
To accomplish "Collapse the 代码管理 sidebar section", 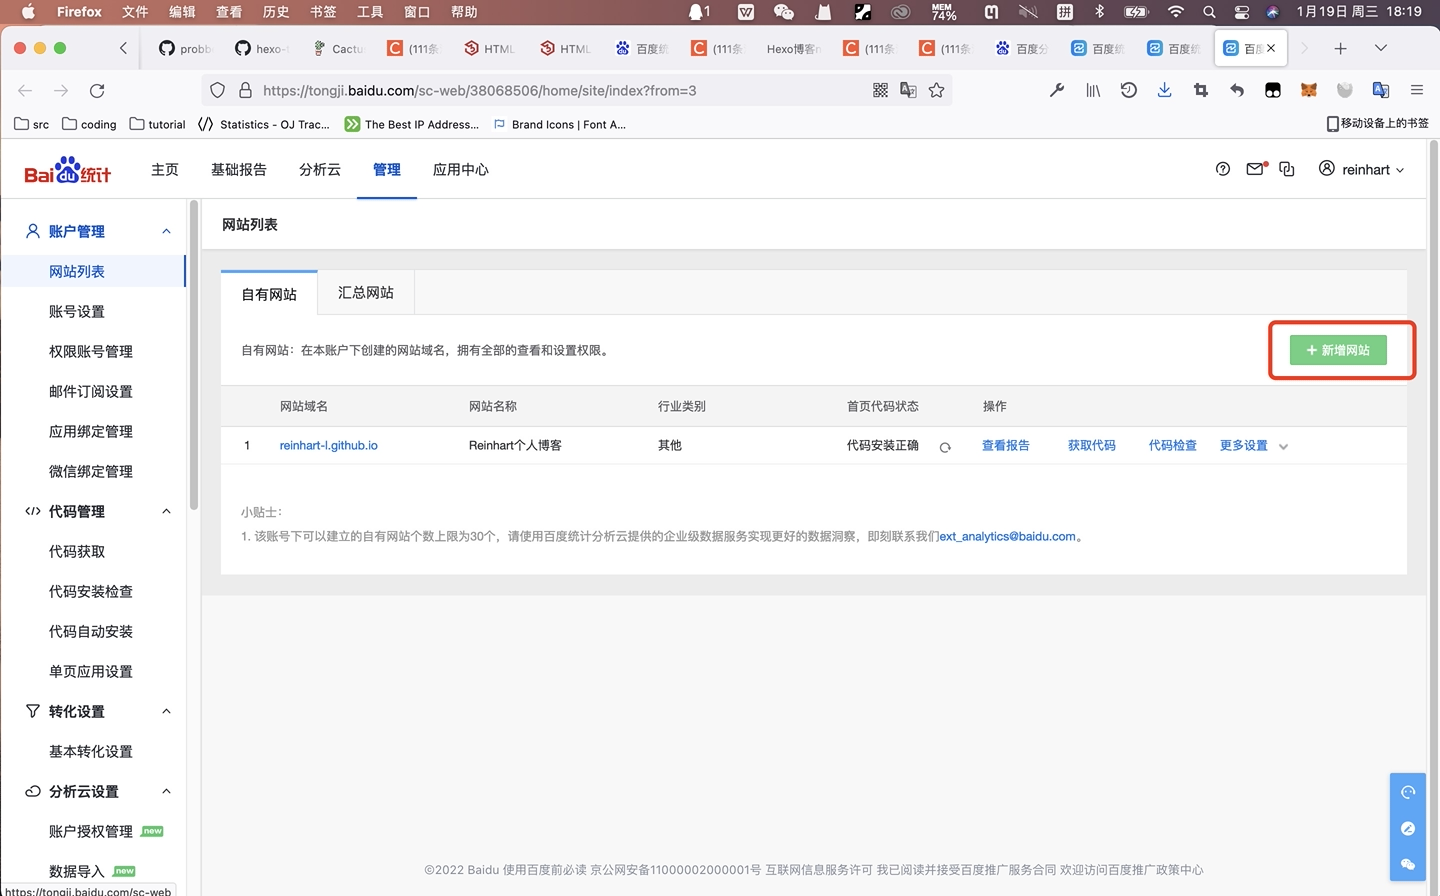I will click(x=166, y=511).
